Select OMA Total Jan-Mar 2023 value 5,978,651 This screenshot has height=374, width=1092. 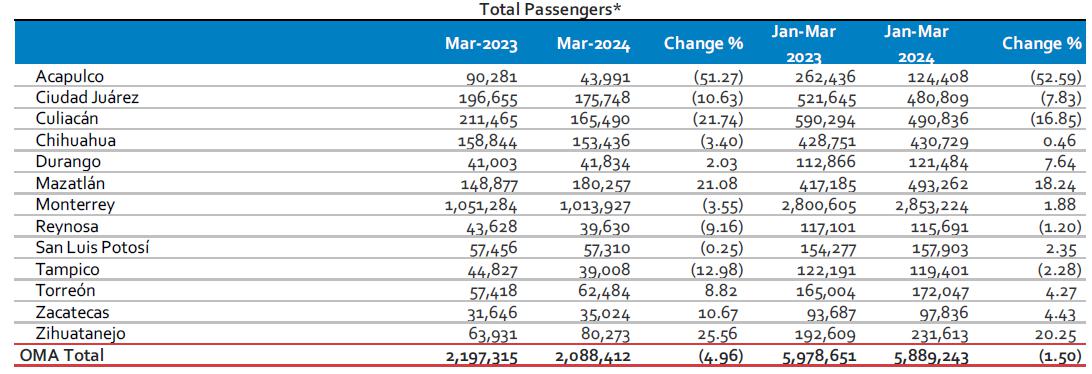817,356
